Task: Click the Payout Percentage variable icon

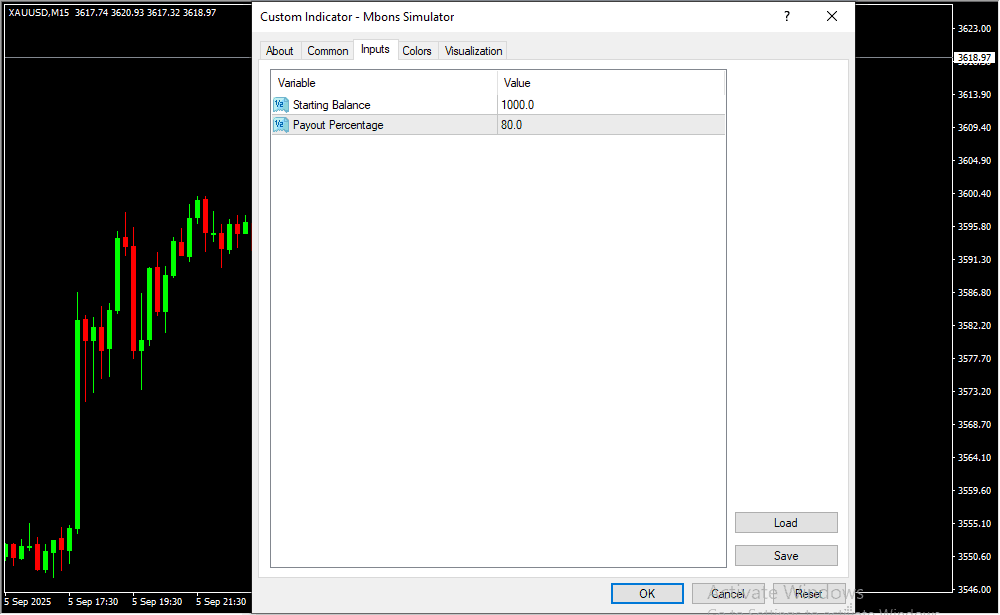Action: 280,125
